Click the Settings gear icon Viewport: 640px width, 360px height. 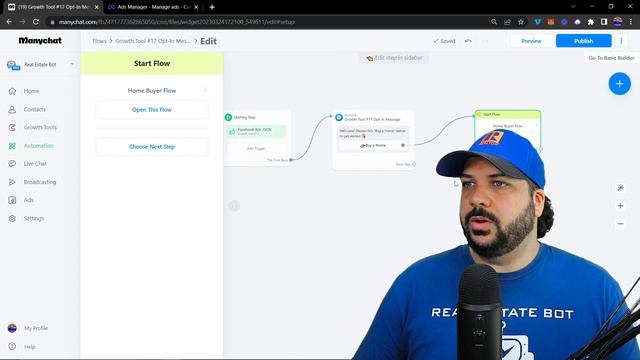12,218
